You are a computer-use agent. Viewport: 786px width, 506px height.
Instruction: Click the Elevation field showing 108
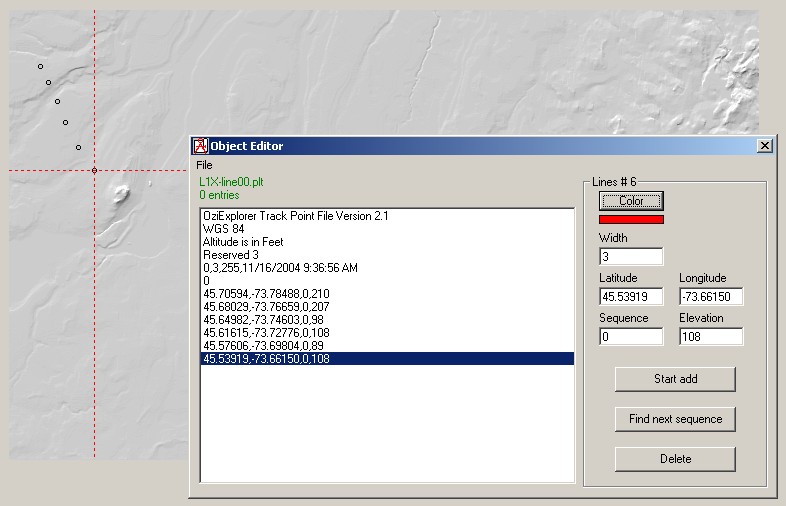(x=711, y=336)
